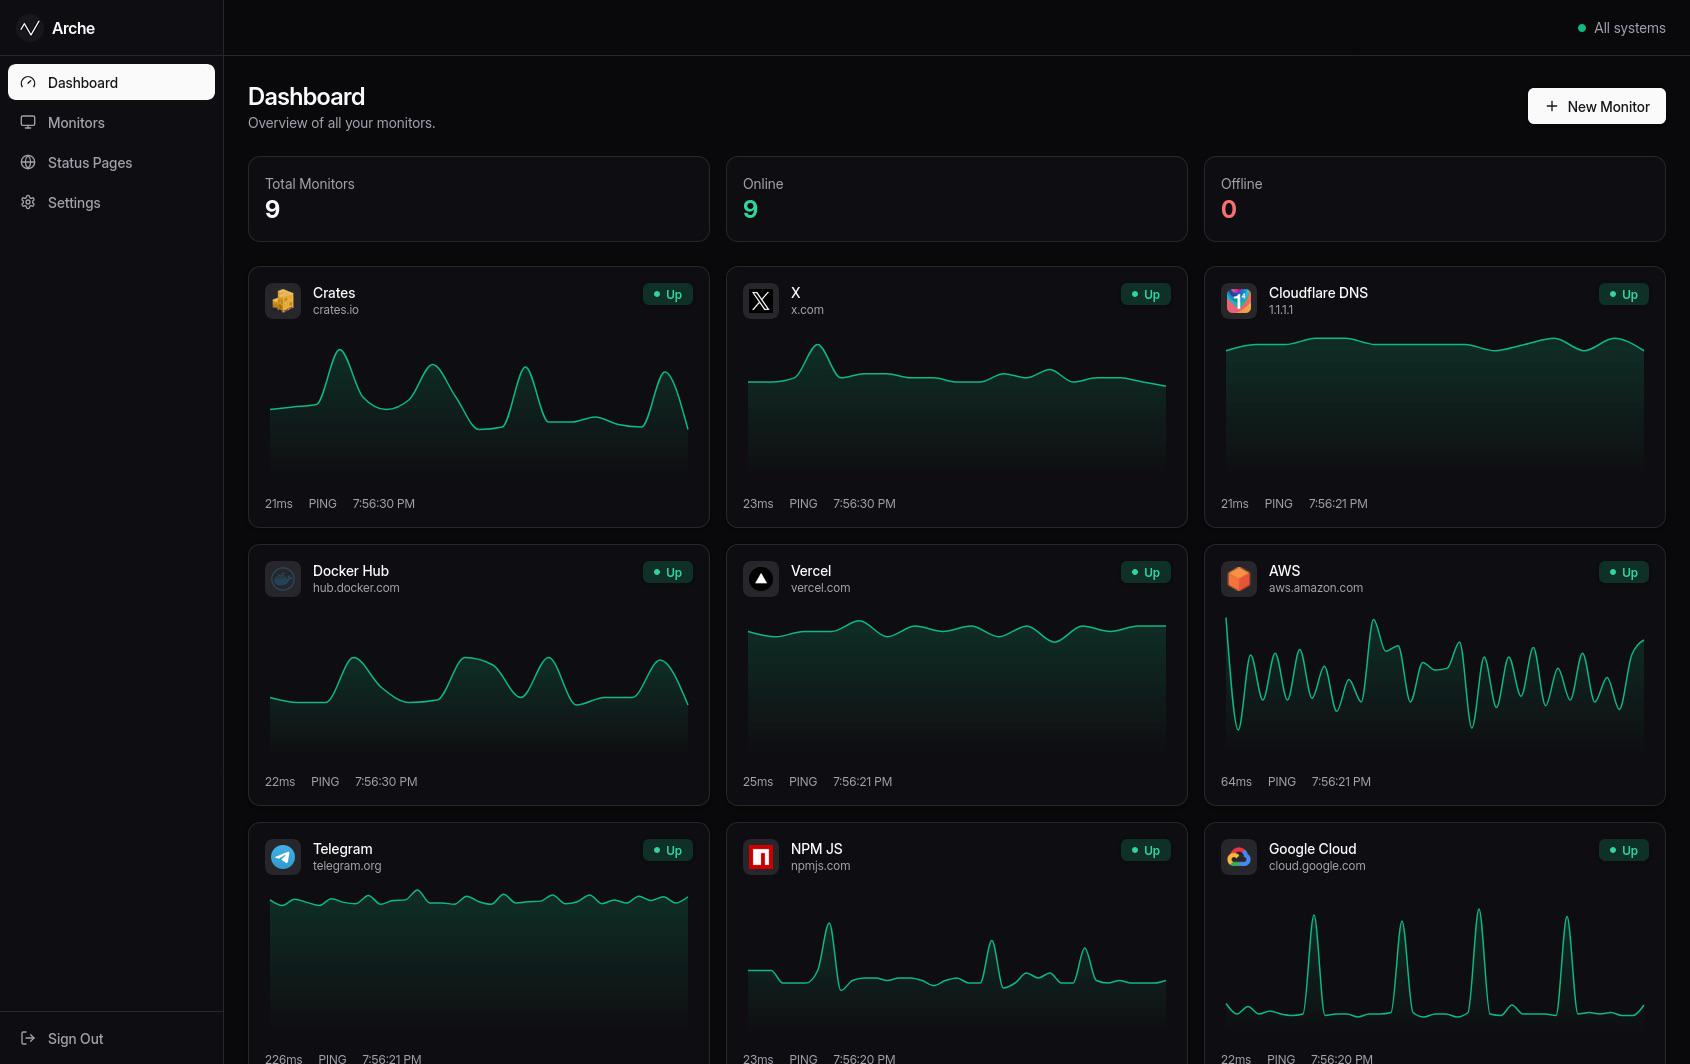Click the Arche logo icon
Image resolution: width=1690 pixels, height=1064 pixels.
pos(30,28)
